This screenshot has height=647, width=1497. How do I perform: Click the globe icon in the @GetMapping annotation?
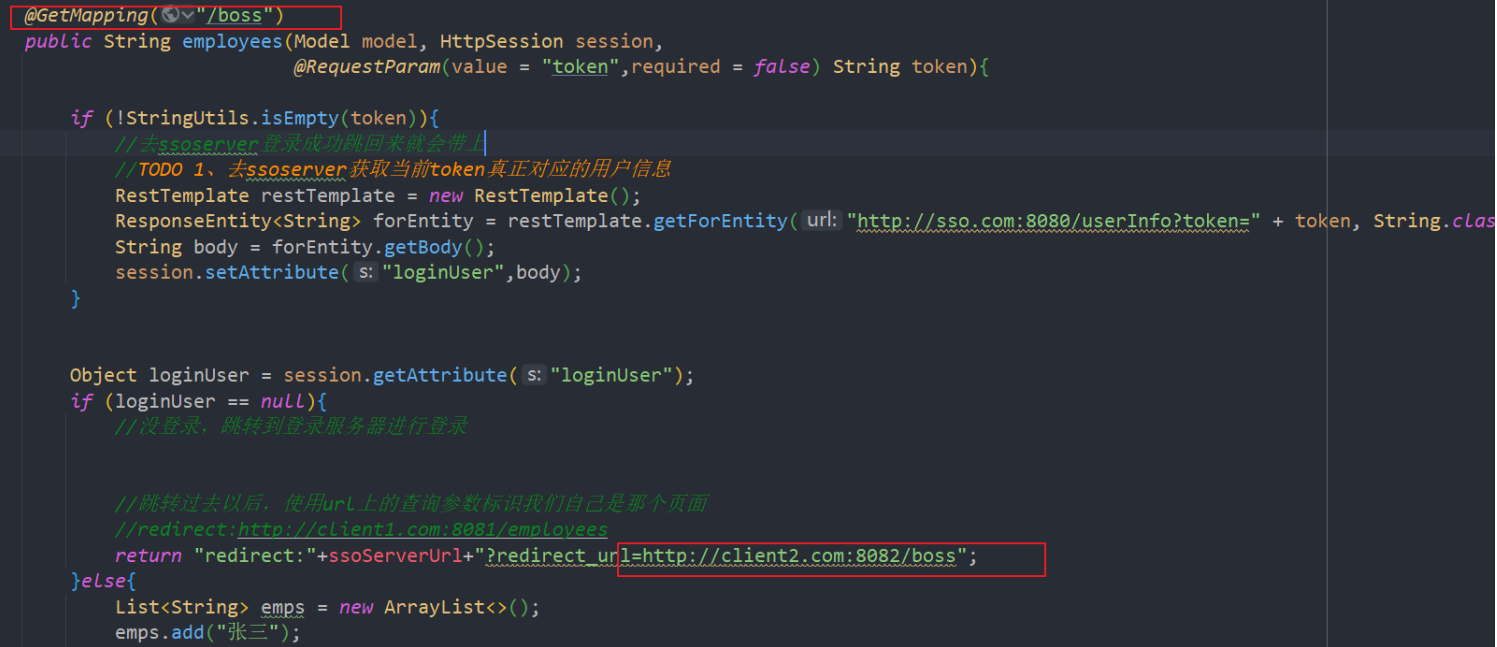click(x=170, y=15)
